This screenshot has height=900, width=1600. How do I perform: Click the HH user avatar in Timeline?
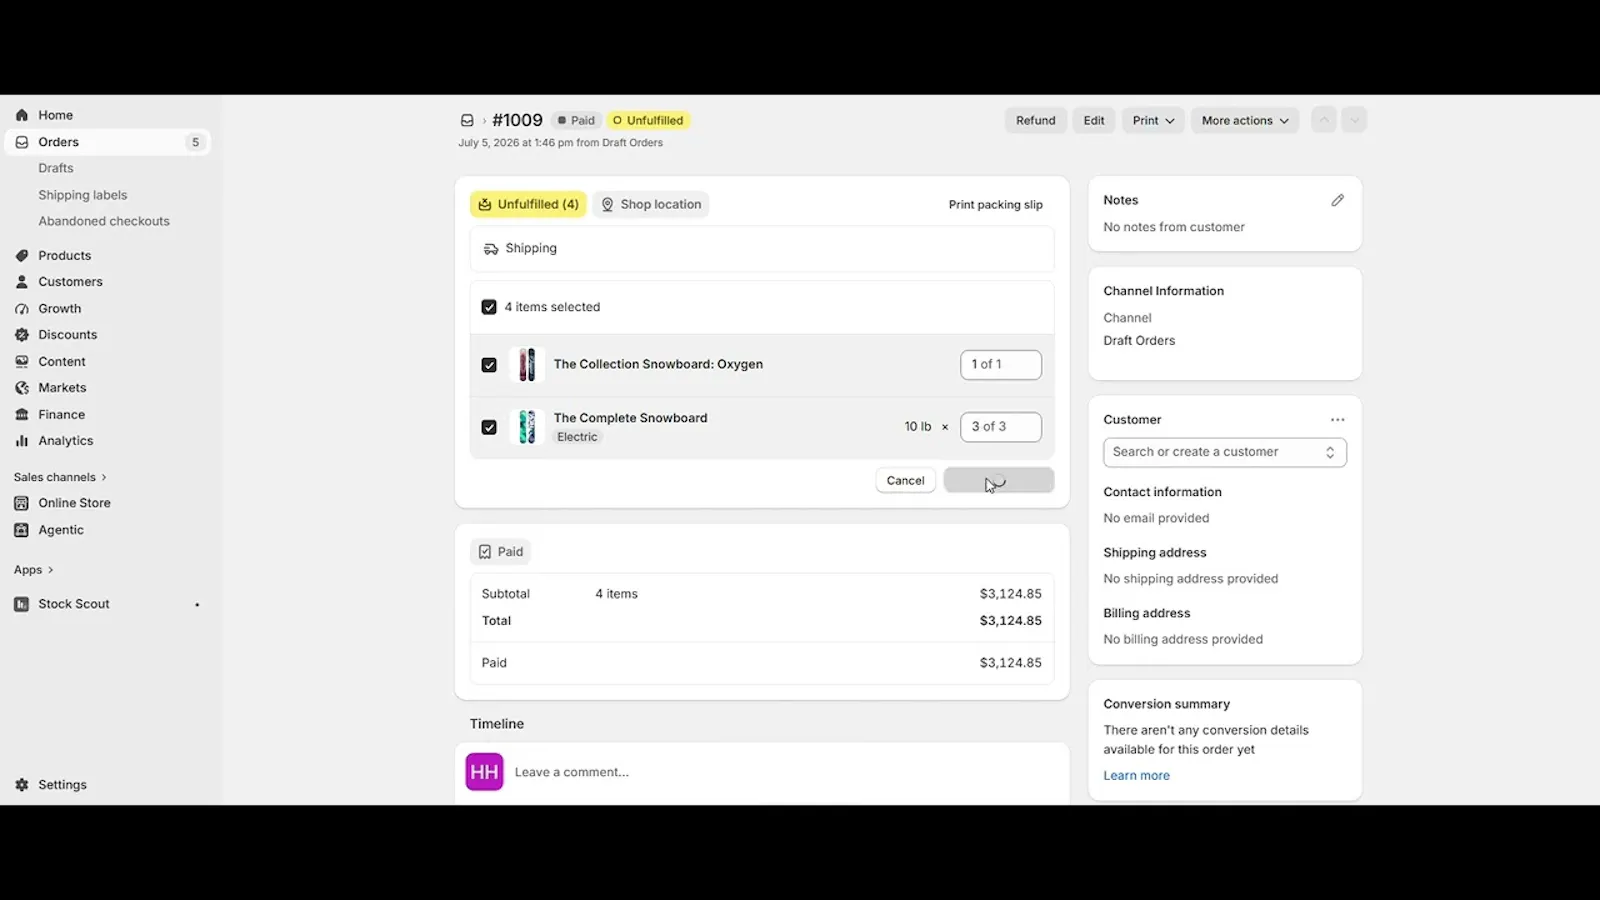coord(485,772)
